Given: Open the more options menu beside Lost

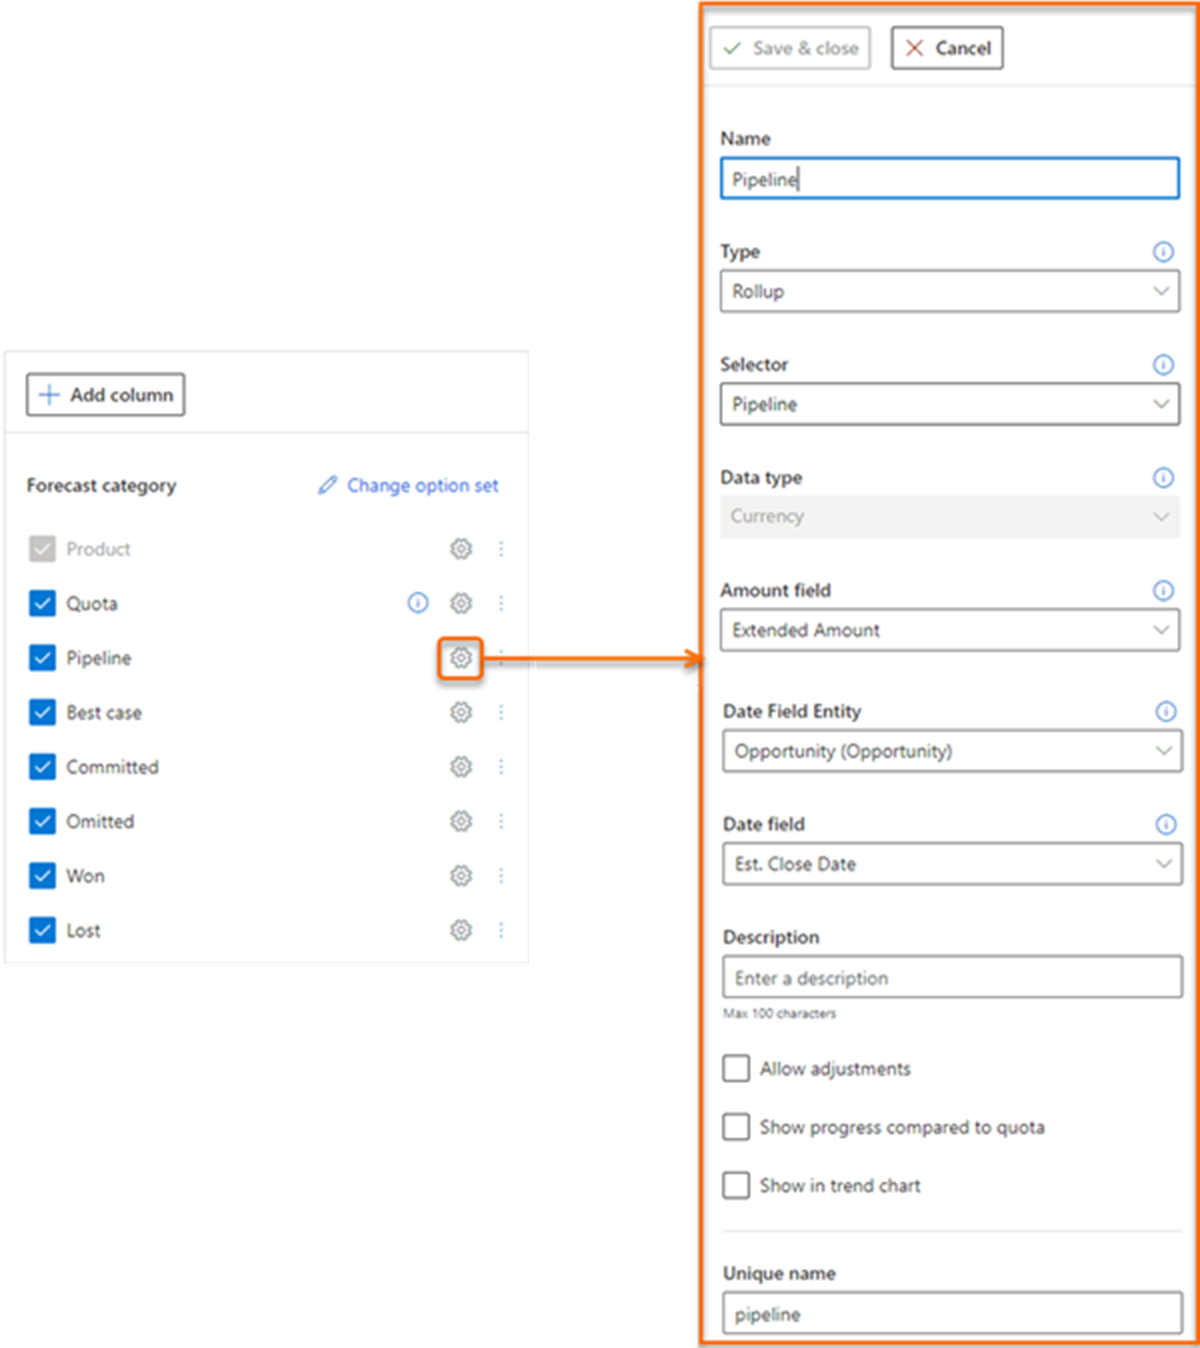Looking at the screenshot, I should tap(501, 930).
